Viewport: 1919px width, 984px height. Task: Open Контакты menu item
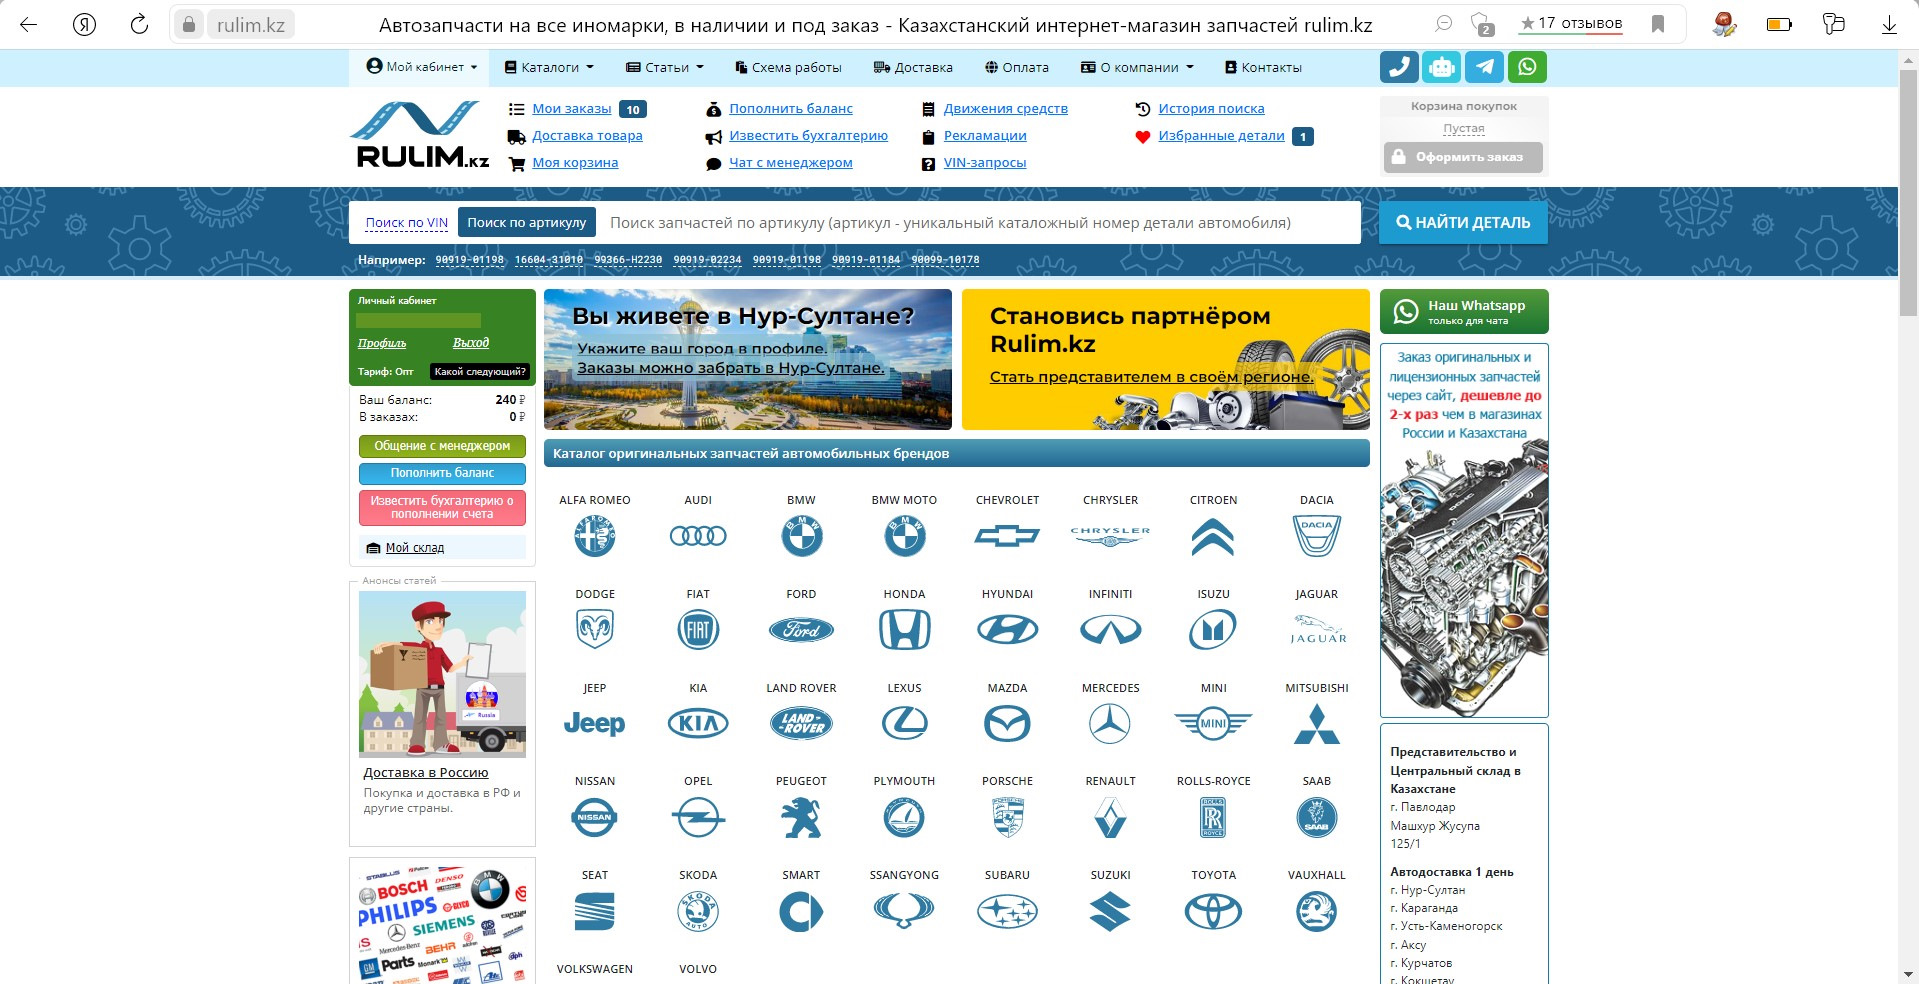pyautogui.click(x=1263, y=67)
